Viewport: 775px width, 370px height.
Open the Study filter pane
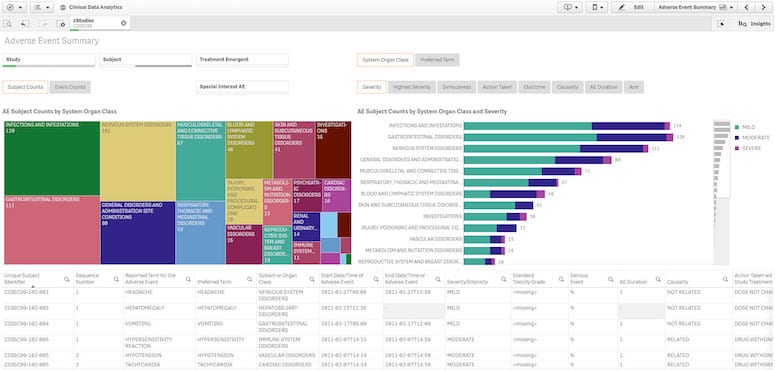pos(48,60)
